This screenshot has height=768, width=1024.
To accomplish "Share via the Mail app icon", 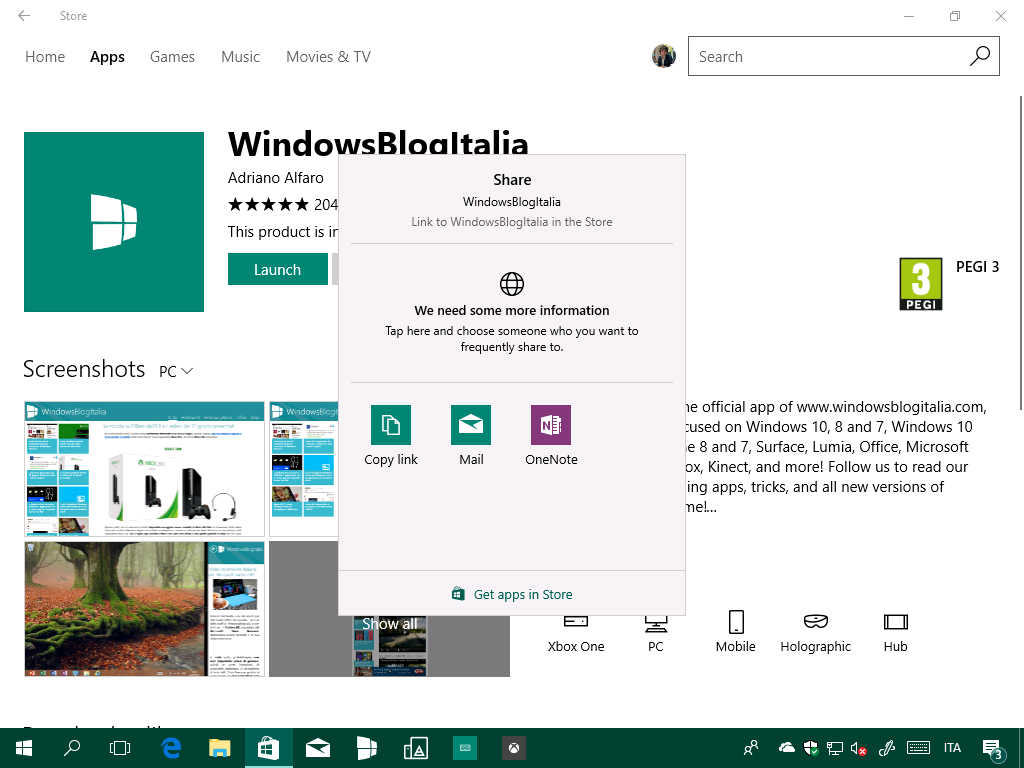I will pyautogui.click(x=471, y=424).
